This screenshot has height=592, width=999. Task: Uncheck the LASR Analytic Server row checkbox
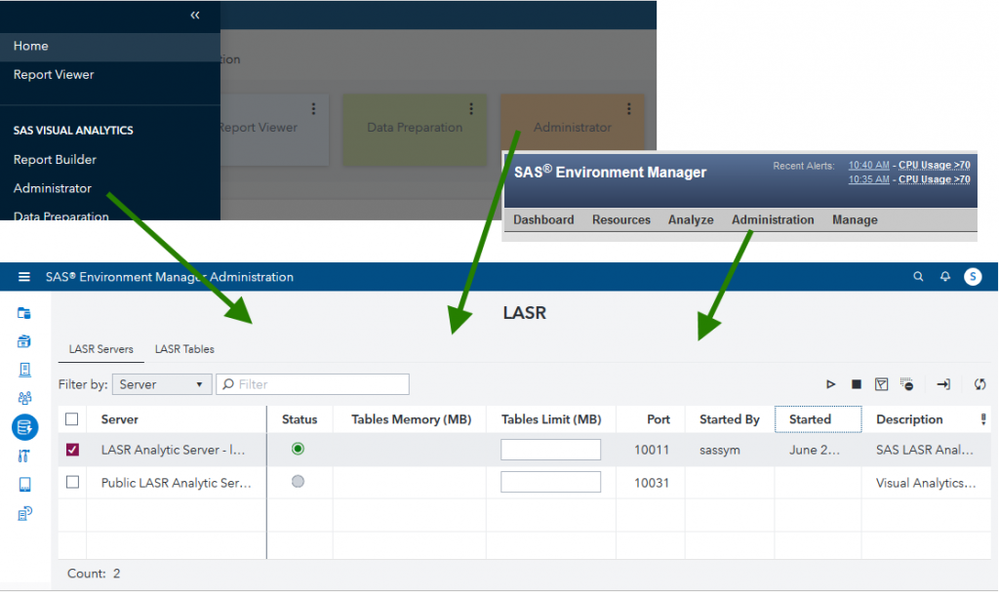pos(73,449)
